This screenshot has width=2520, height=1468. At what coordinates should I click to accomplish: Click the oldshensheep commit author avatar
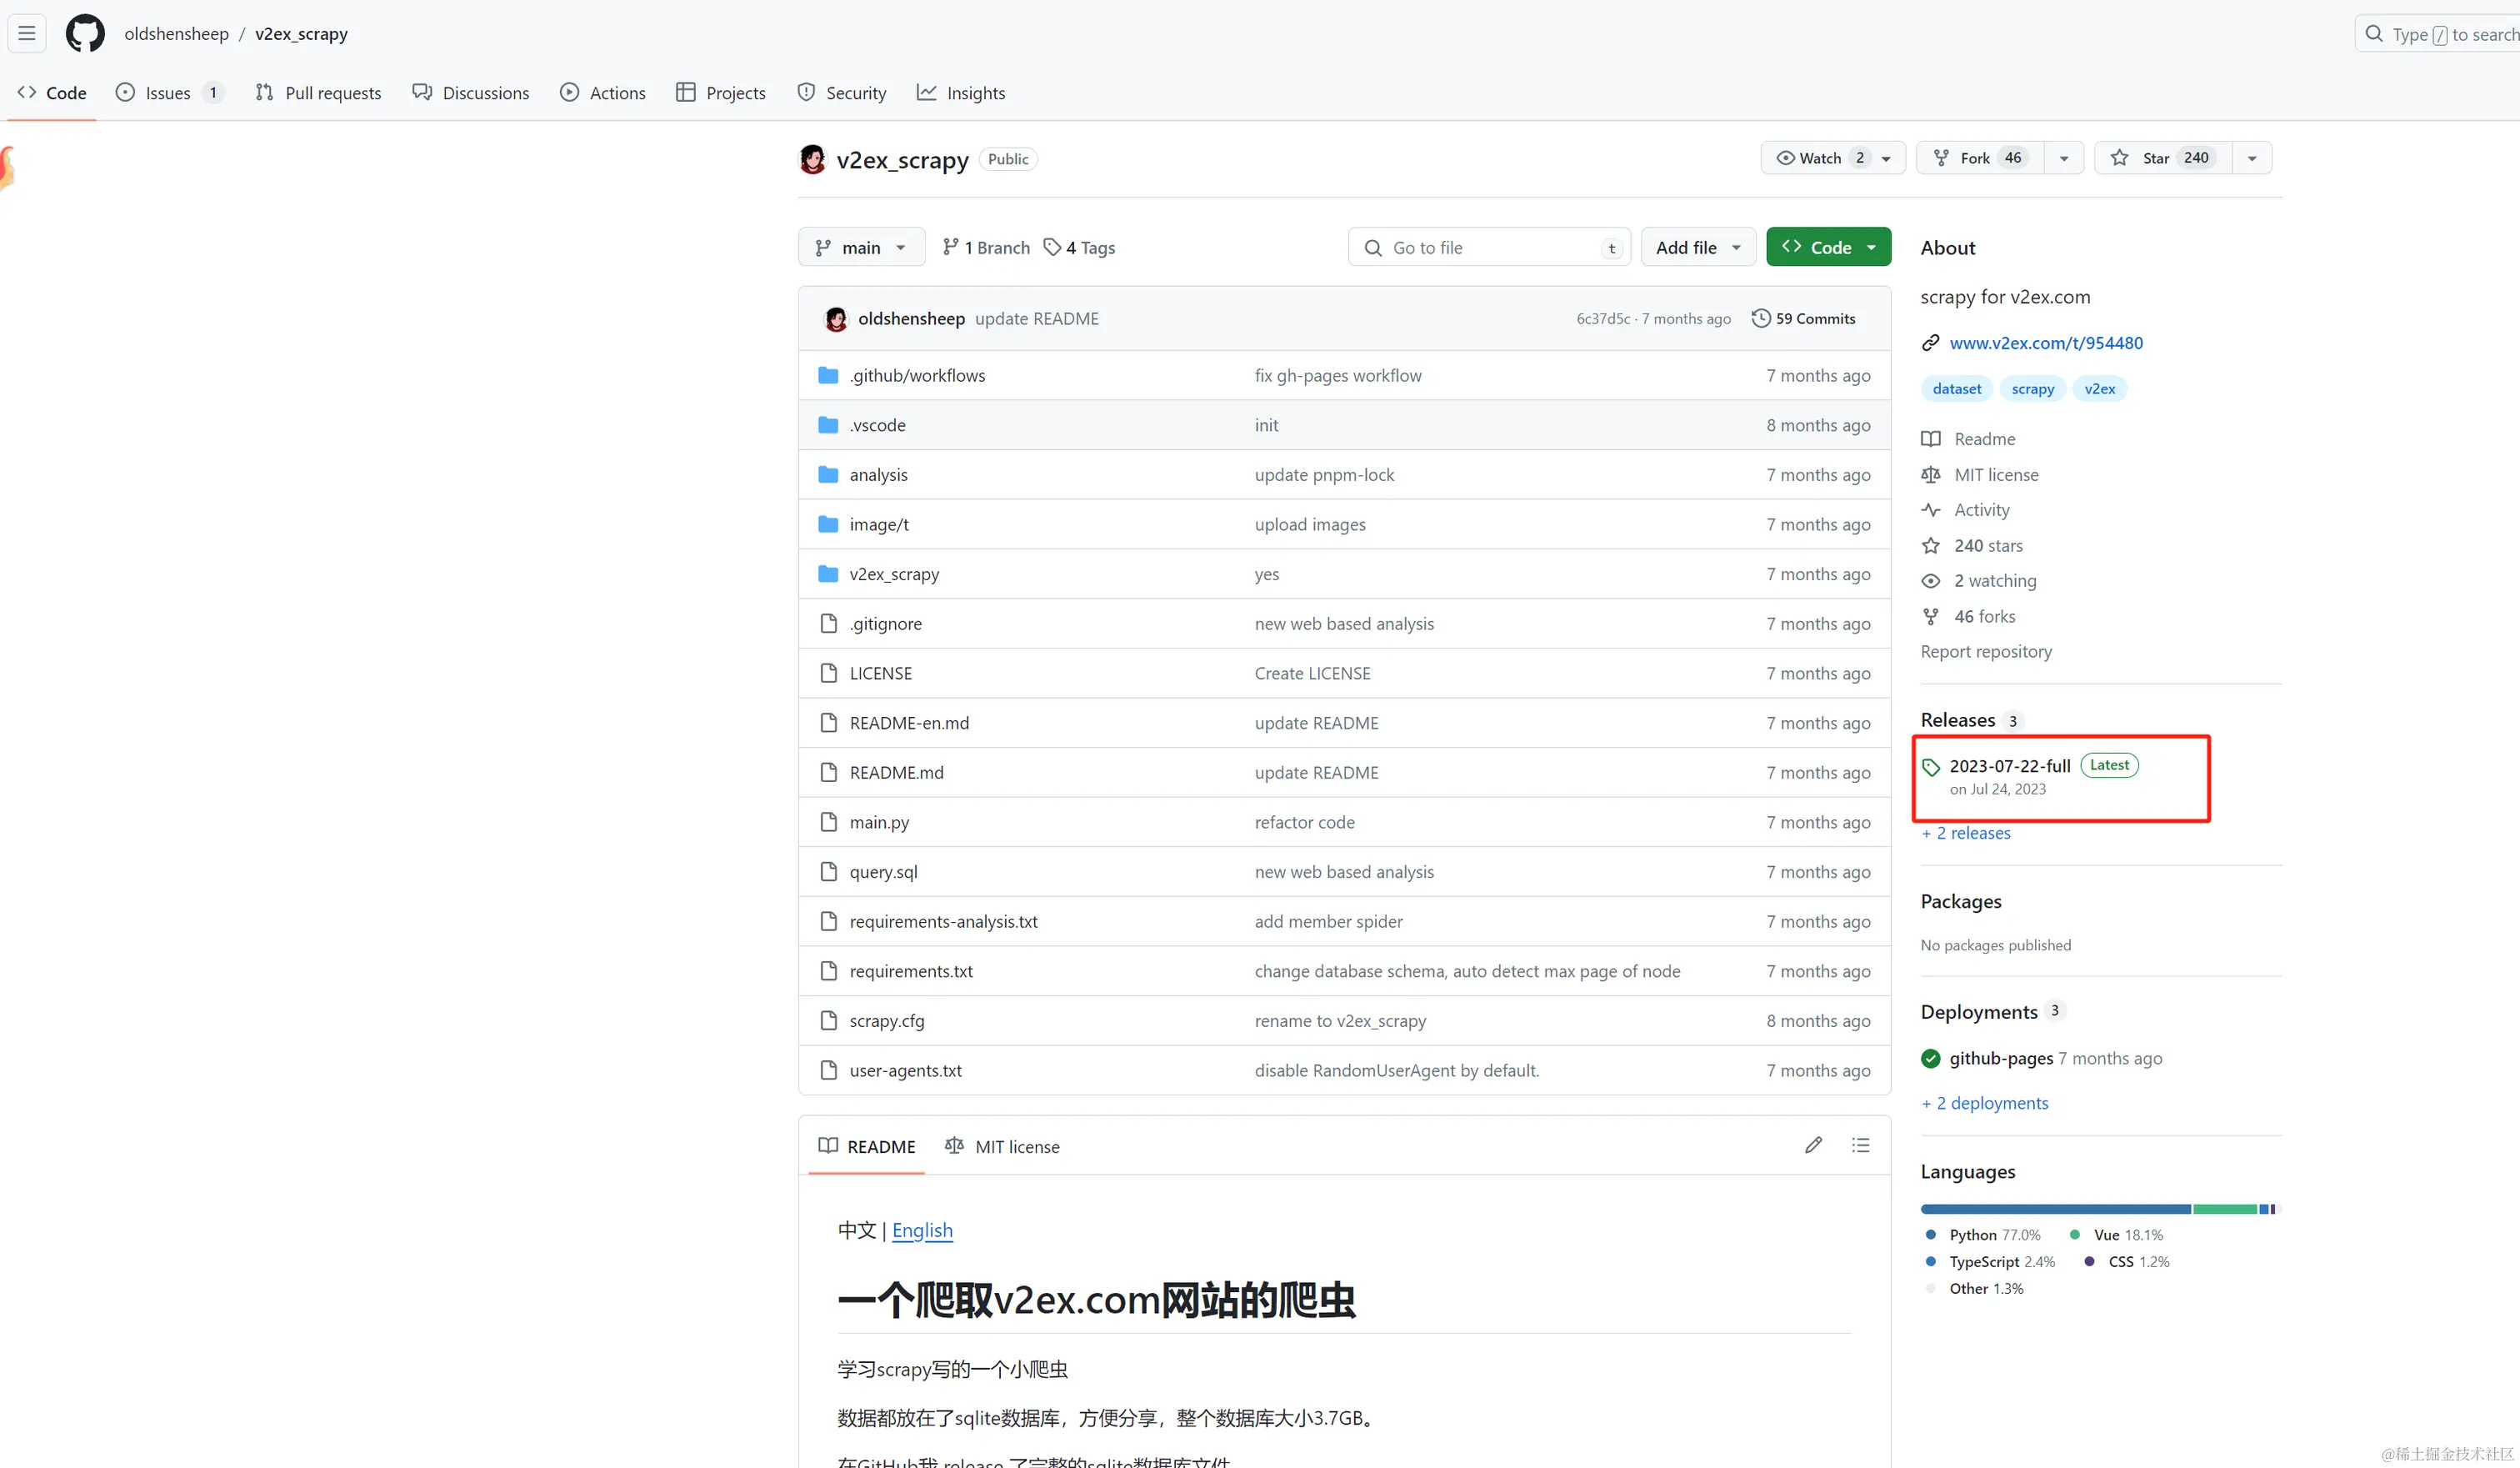tap(836, 319)
